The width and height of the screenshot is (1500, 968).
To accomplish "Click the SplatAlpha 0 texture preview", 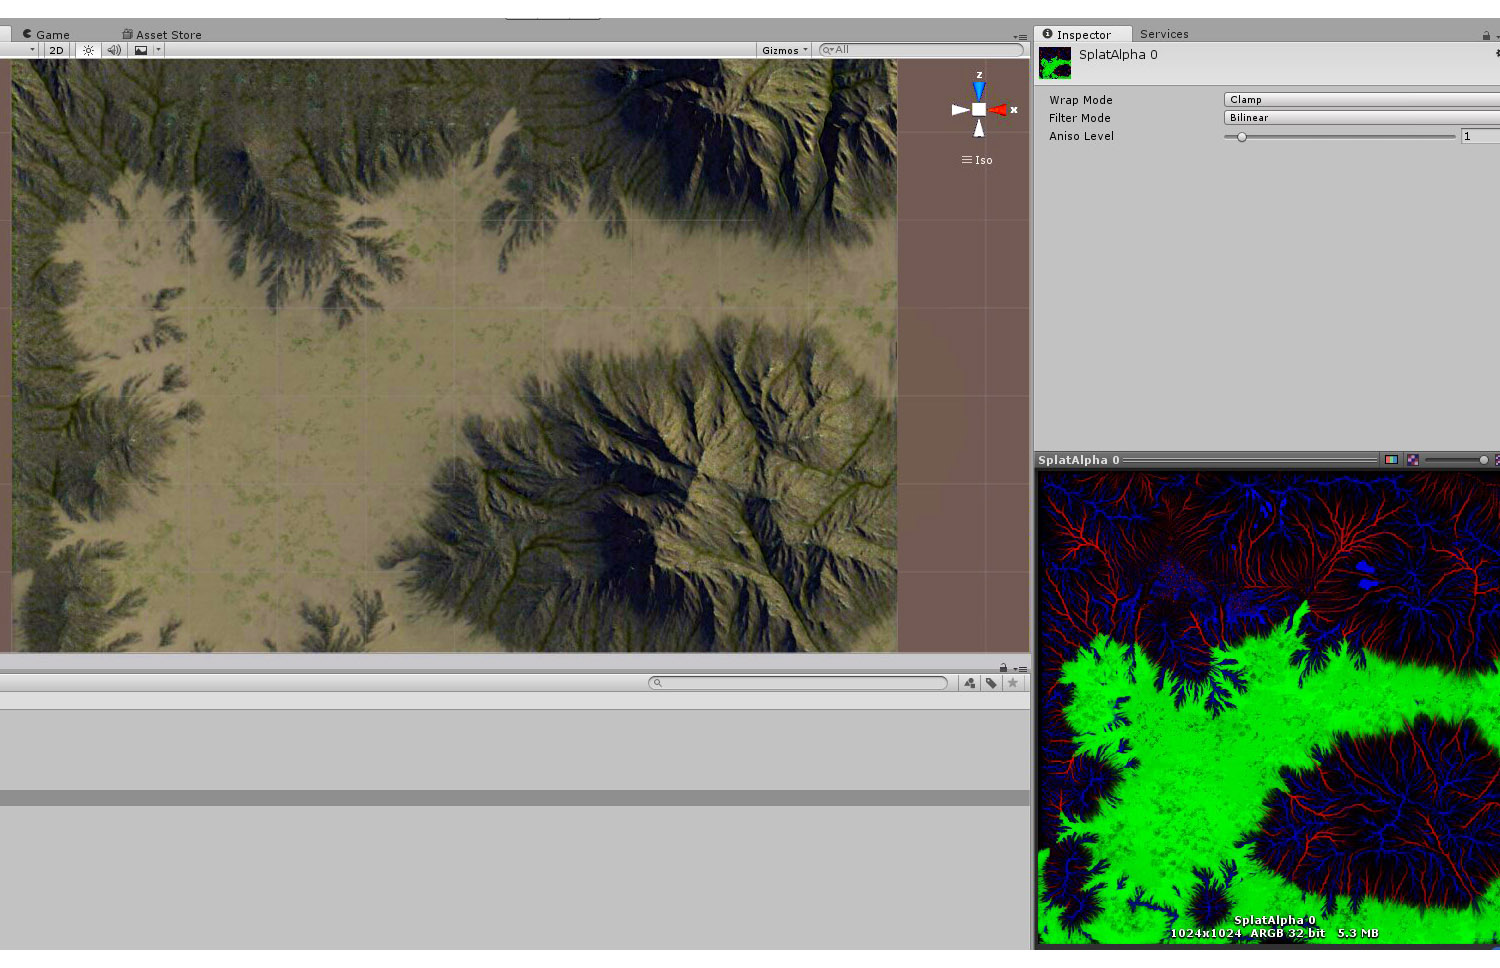I will 1268,708.
